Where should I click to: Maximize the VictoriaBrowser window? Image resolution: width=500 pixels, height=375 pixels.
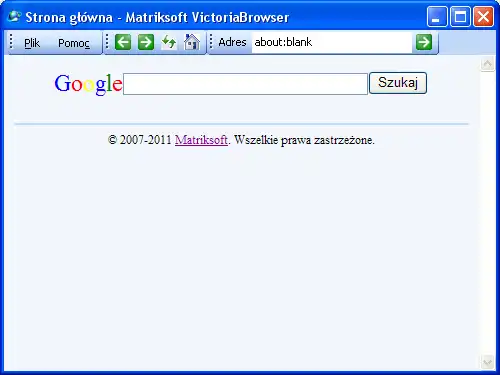click(460, 16)
